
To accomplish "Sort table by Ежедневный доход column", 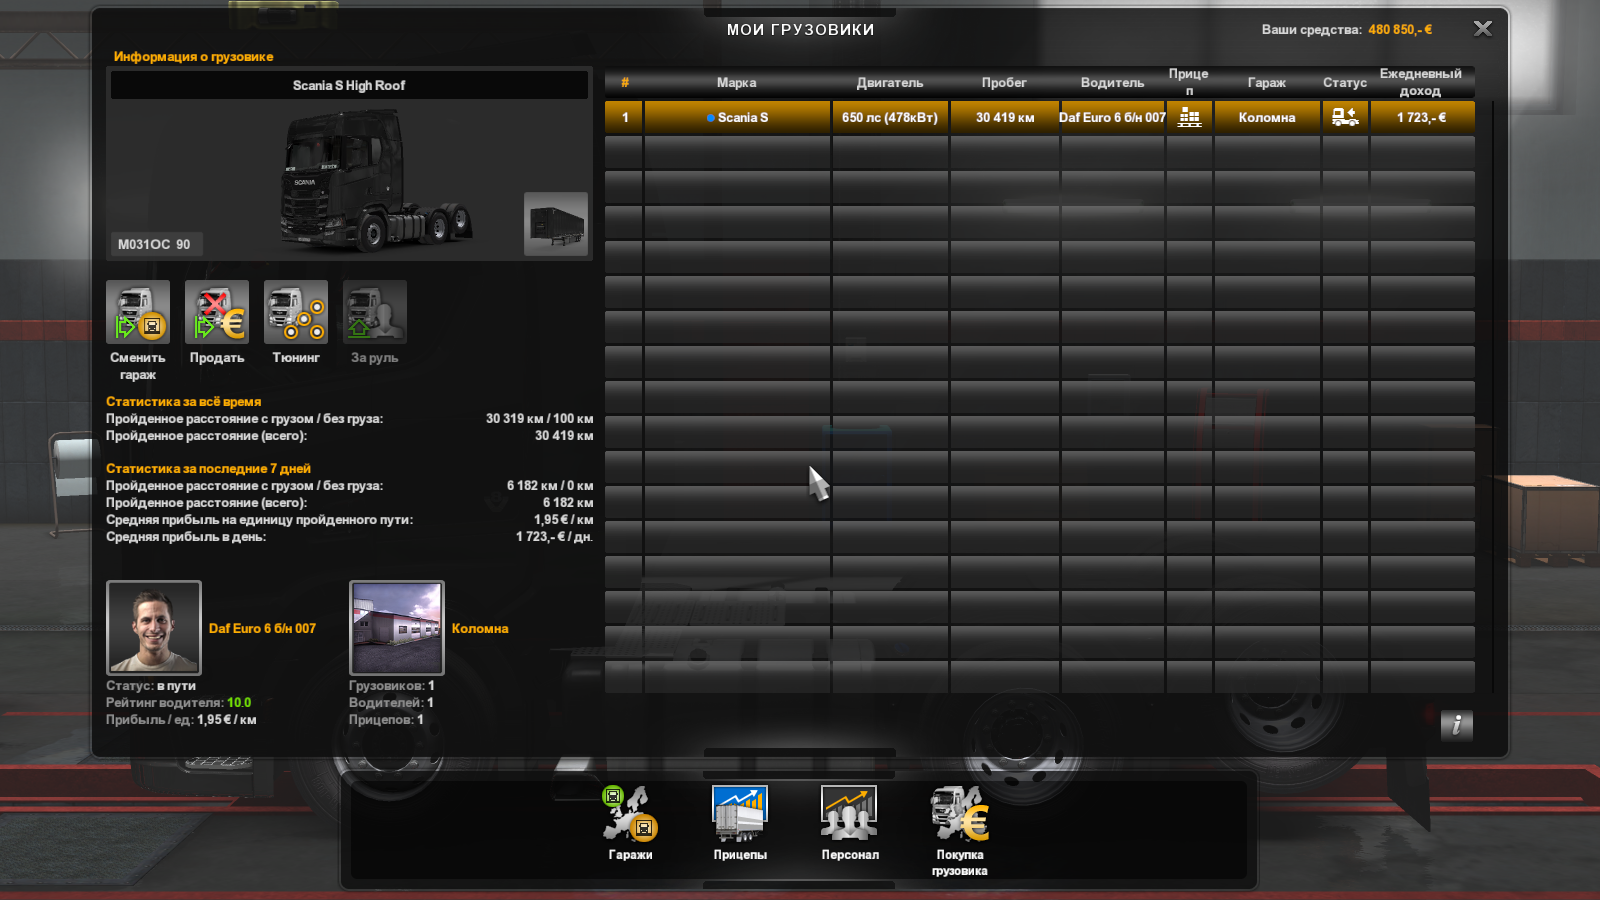I will [1421, 82].
